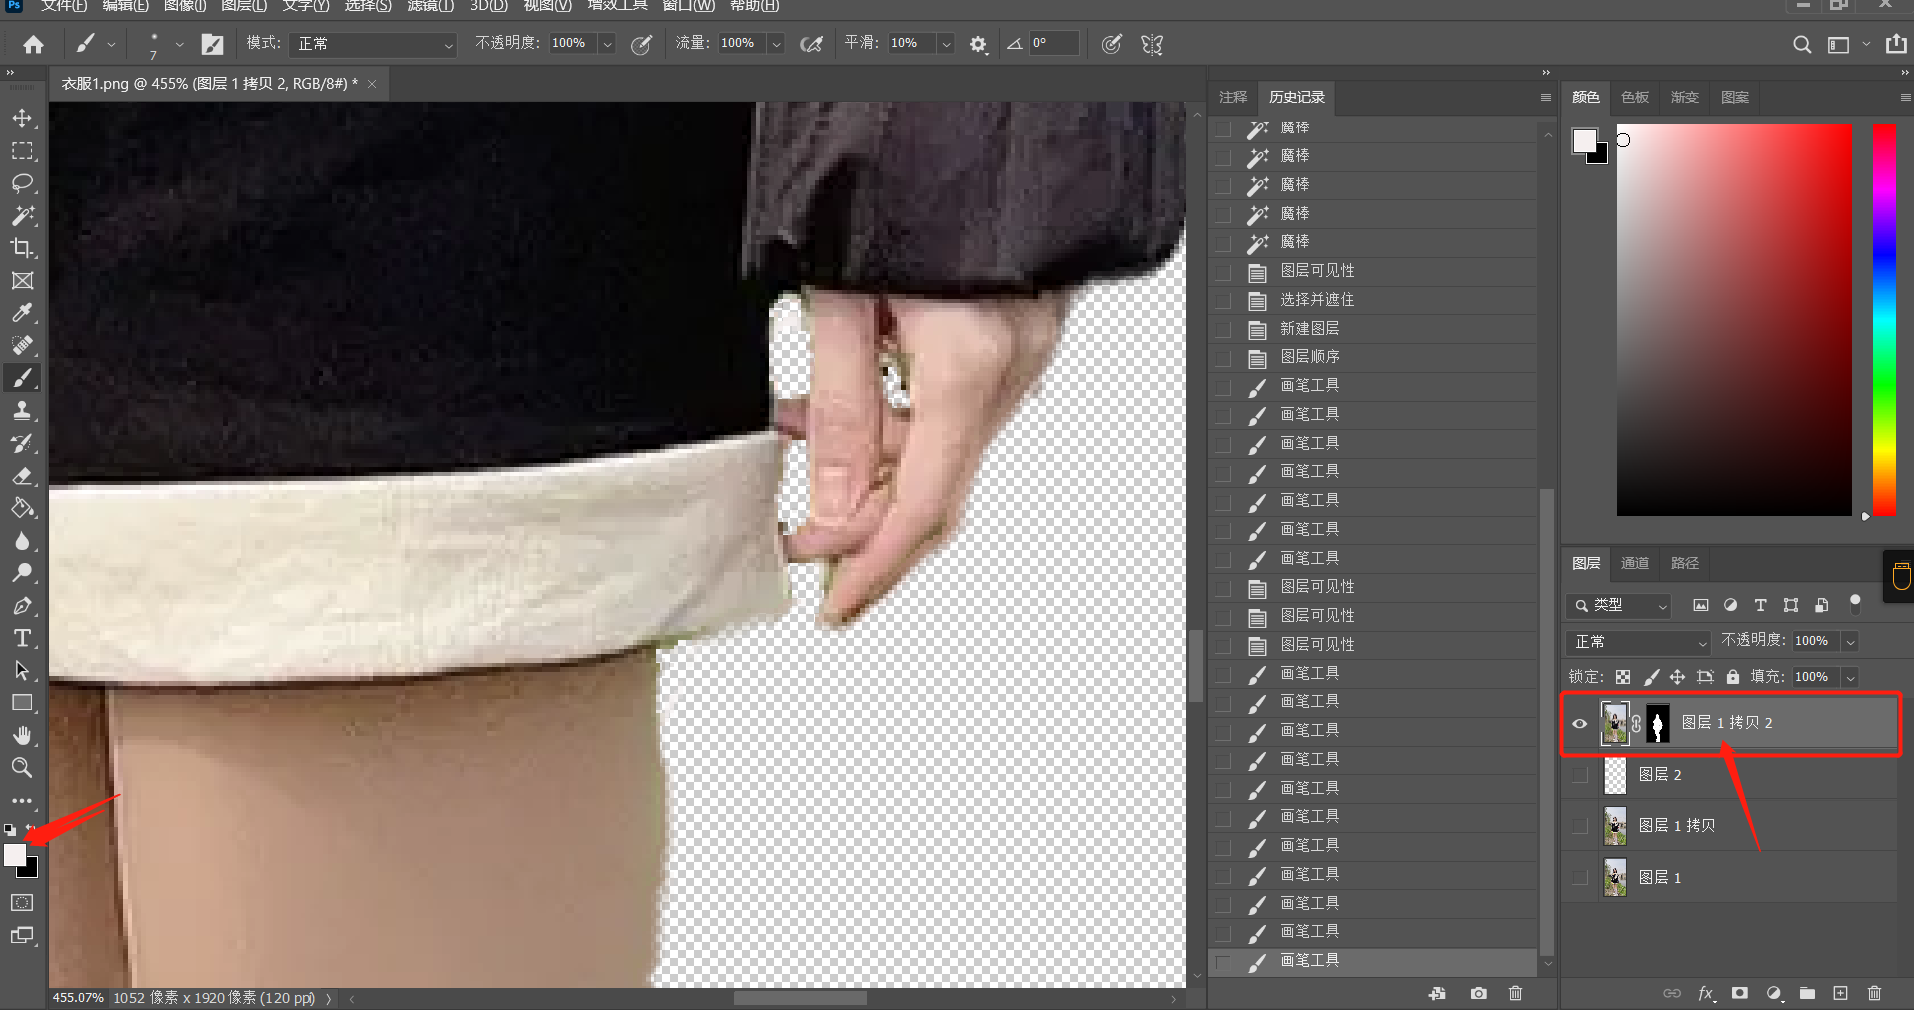
Task: Switch to the 色板 swatches tab
Action: tap(1635, 97)
